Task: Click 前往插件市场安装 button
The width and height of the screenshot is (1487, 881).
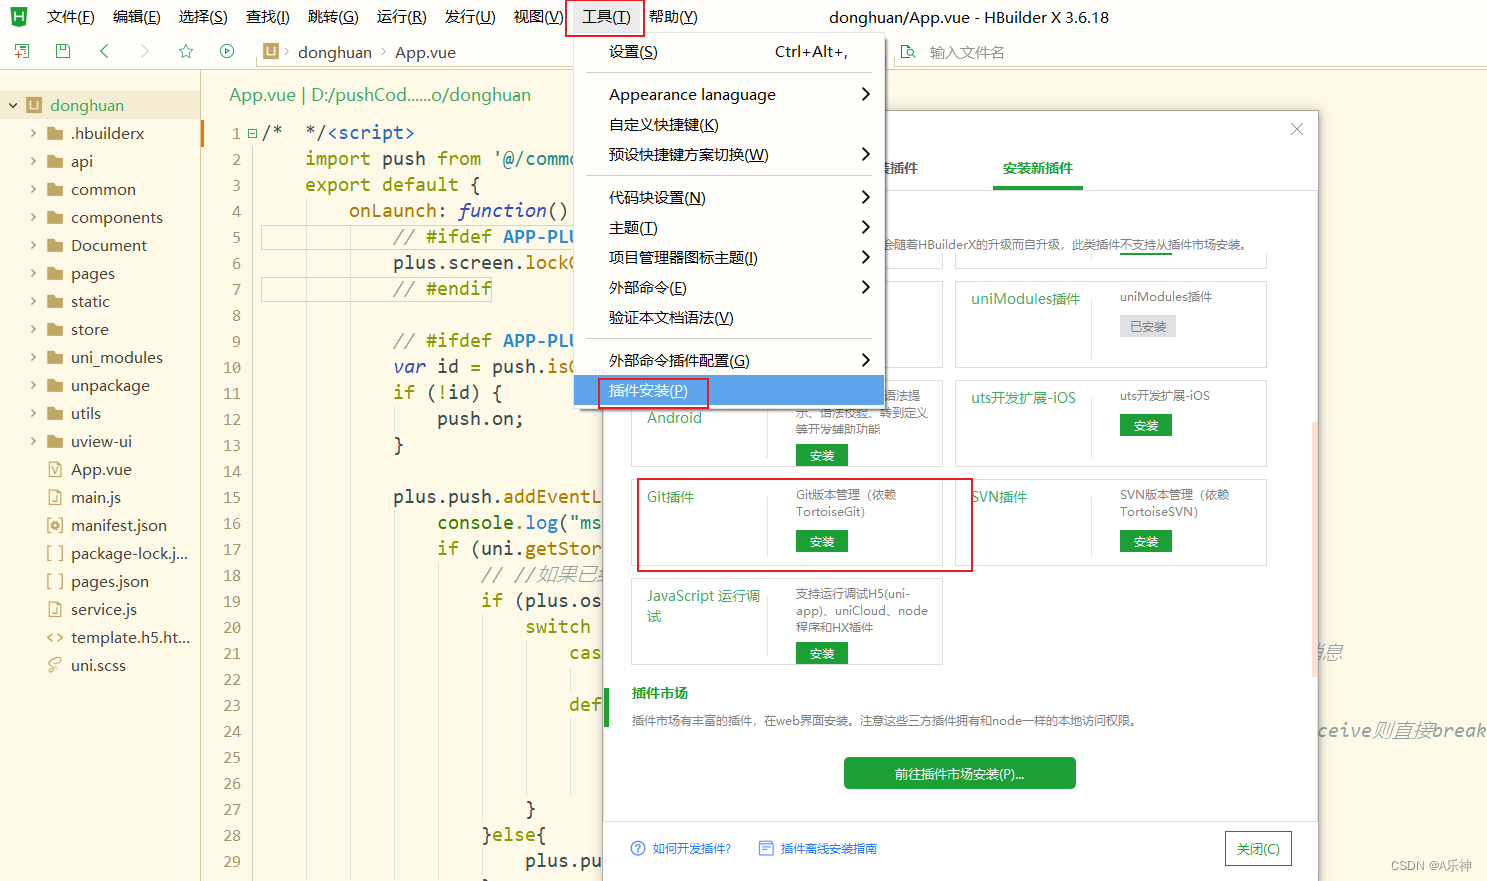Action: tap(959, 772)
